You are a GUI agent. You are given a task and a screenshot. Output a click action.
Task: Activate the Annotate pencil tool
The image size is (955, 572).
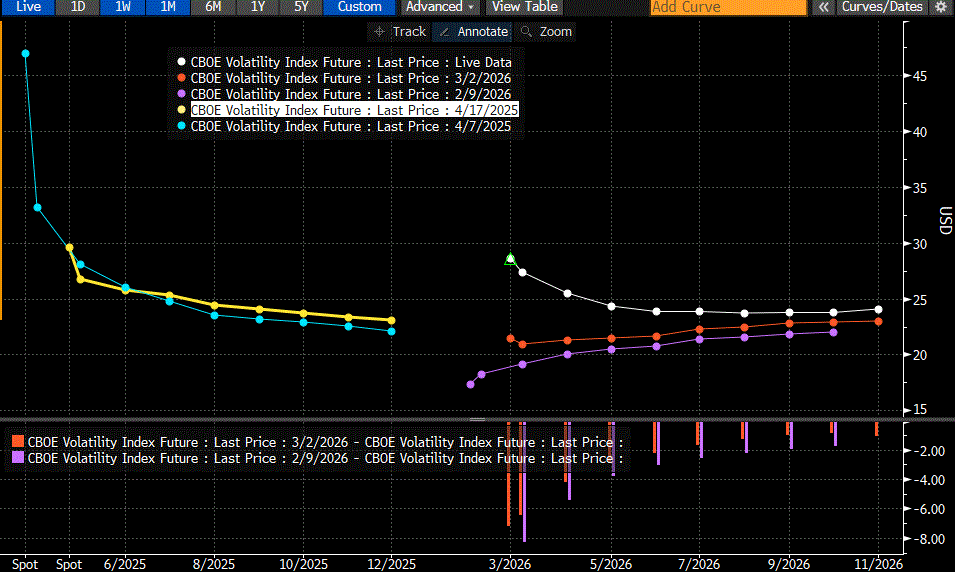[x=473, y=32]
